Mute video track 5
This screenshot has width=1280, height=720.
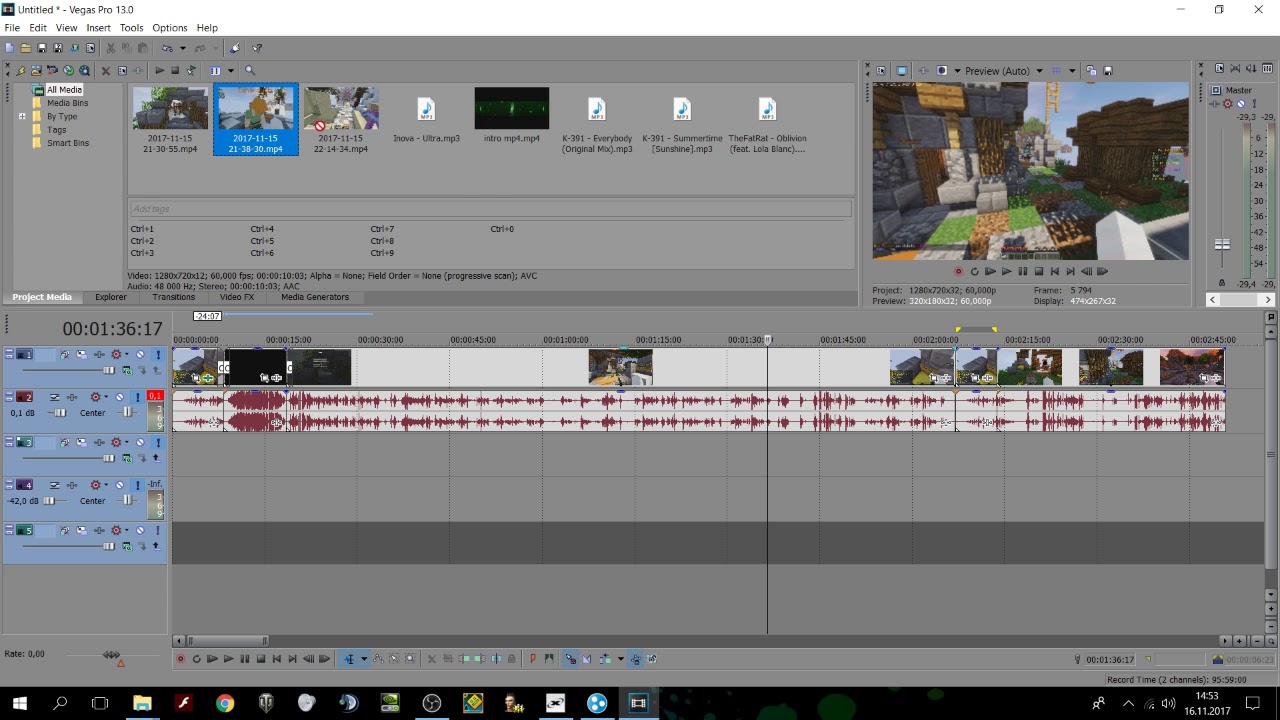coord(140,531)
